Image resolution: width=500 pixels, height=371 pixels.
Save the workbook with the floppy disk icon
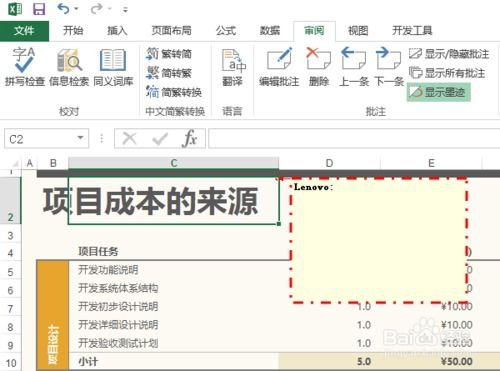click(x=39, y=9)
